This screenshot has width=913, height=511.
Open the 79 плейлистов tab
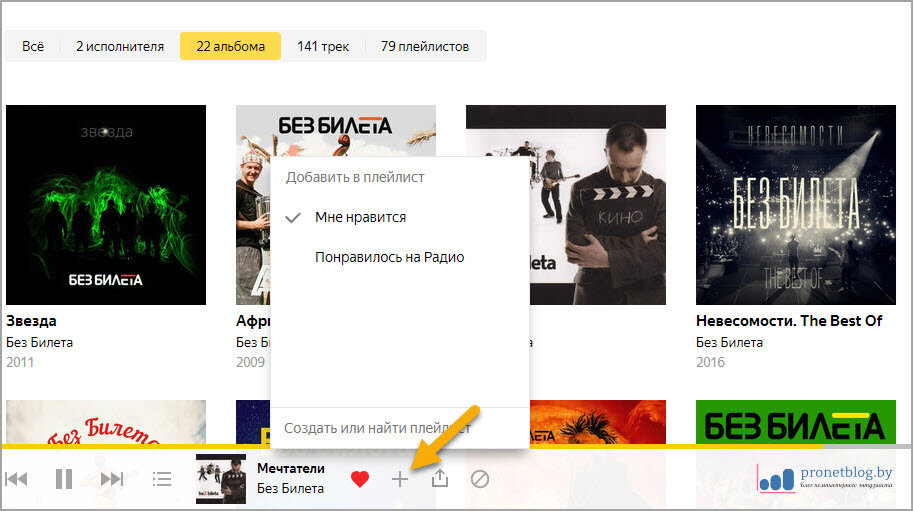(425, 46)
